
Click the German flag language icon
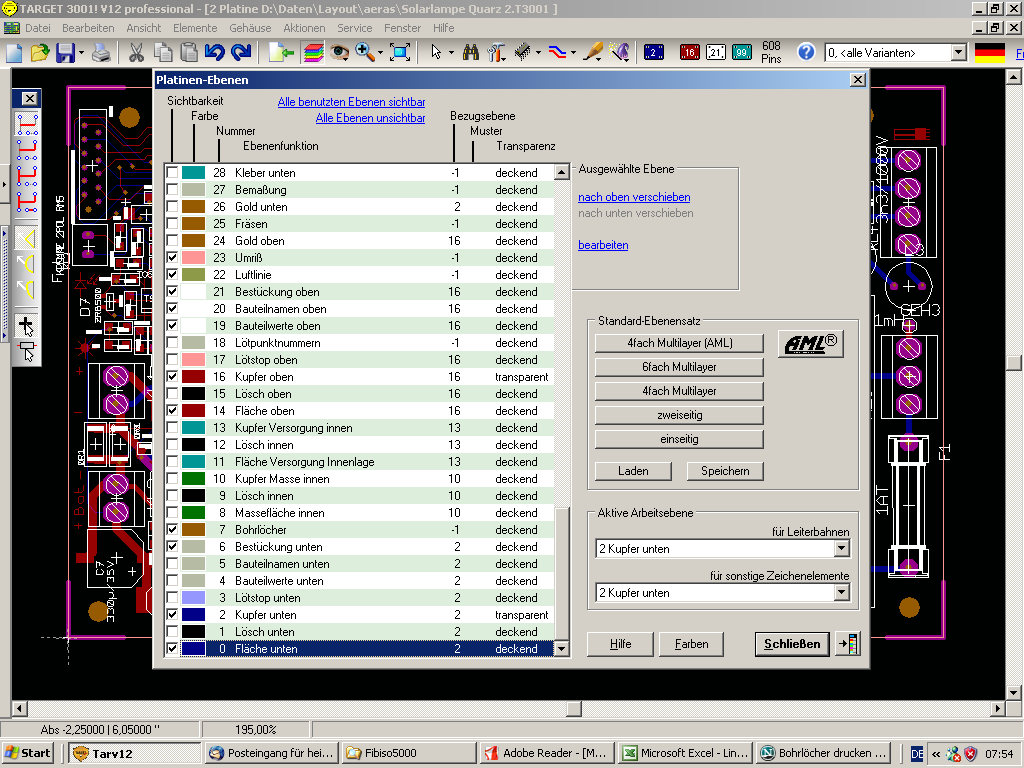pyautogui.click(x=989, y=53)
